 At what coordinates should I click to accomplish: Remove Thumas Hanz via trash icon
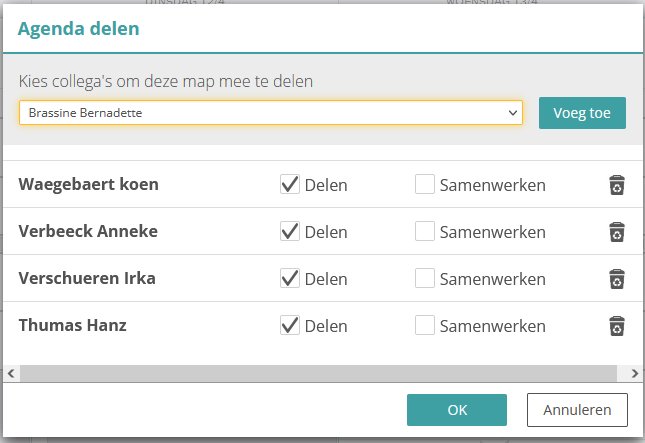pyautogui.click(x=617, y=326)
